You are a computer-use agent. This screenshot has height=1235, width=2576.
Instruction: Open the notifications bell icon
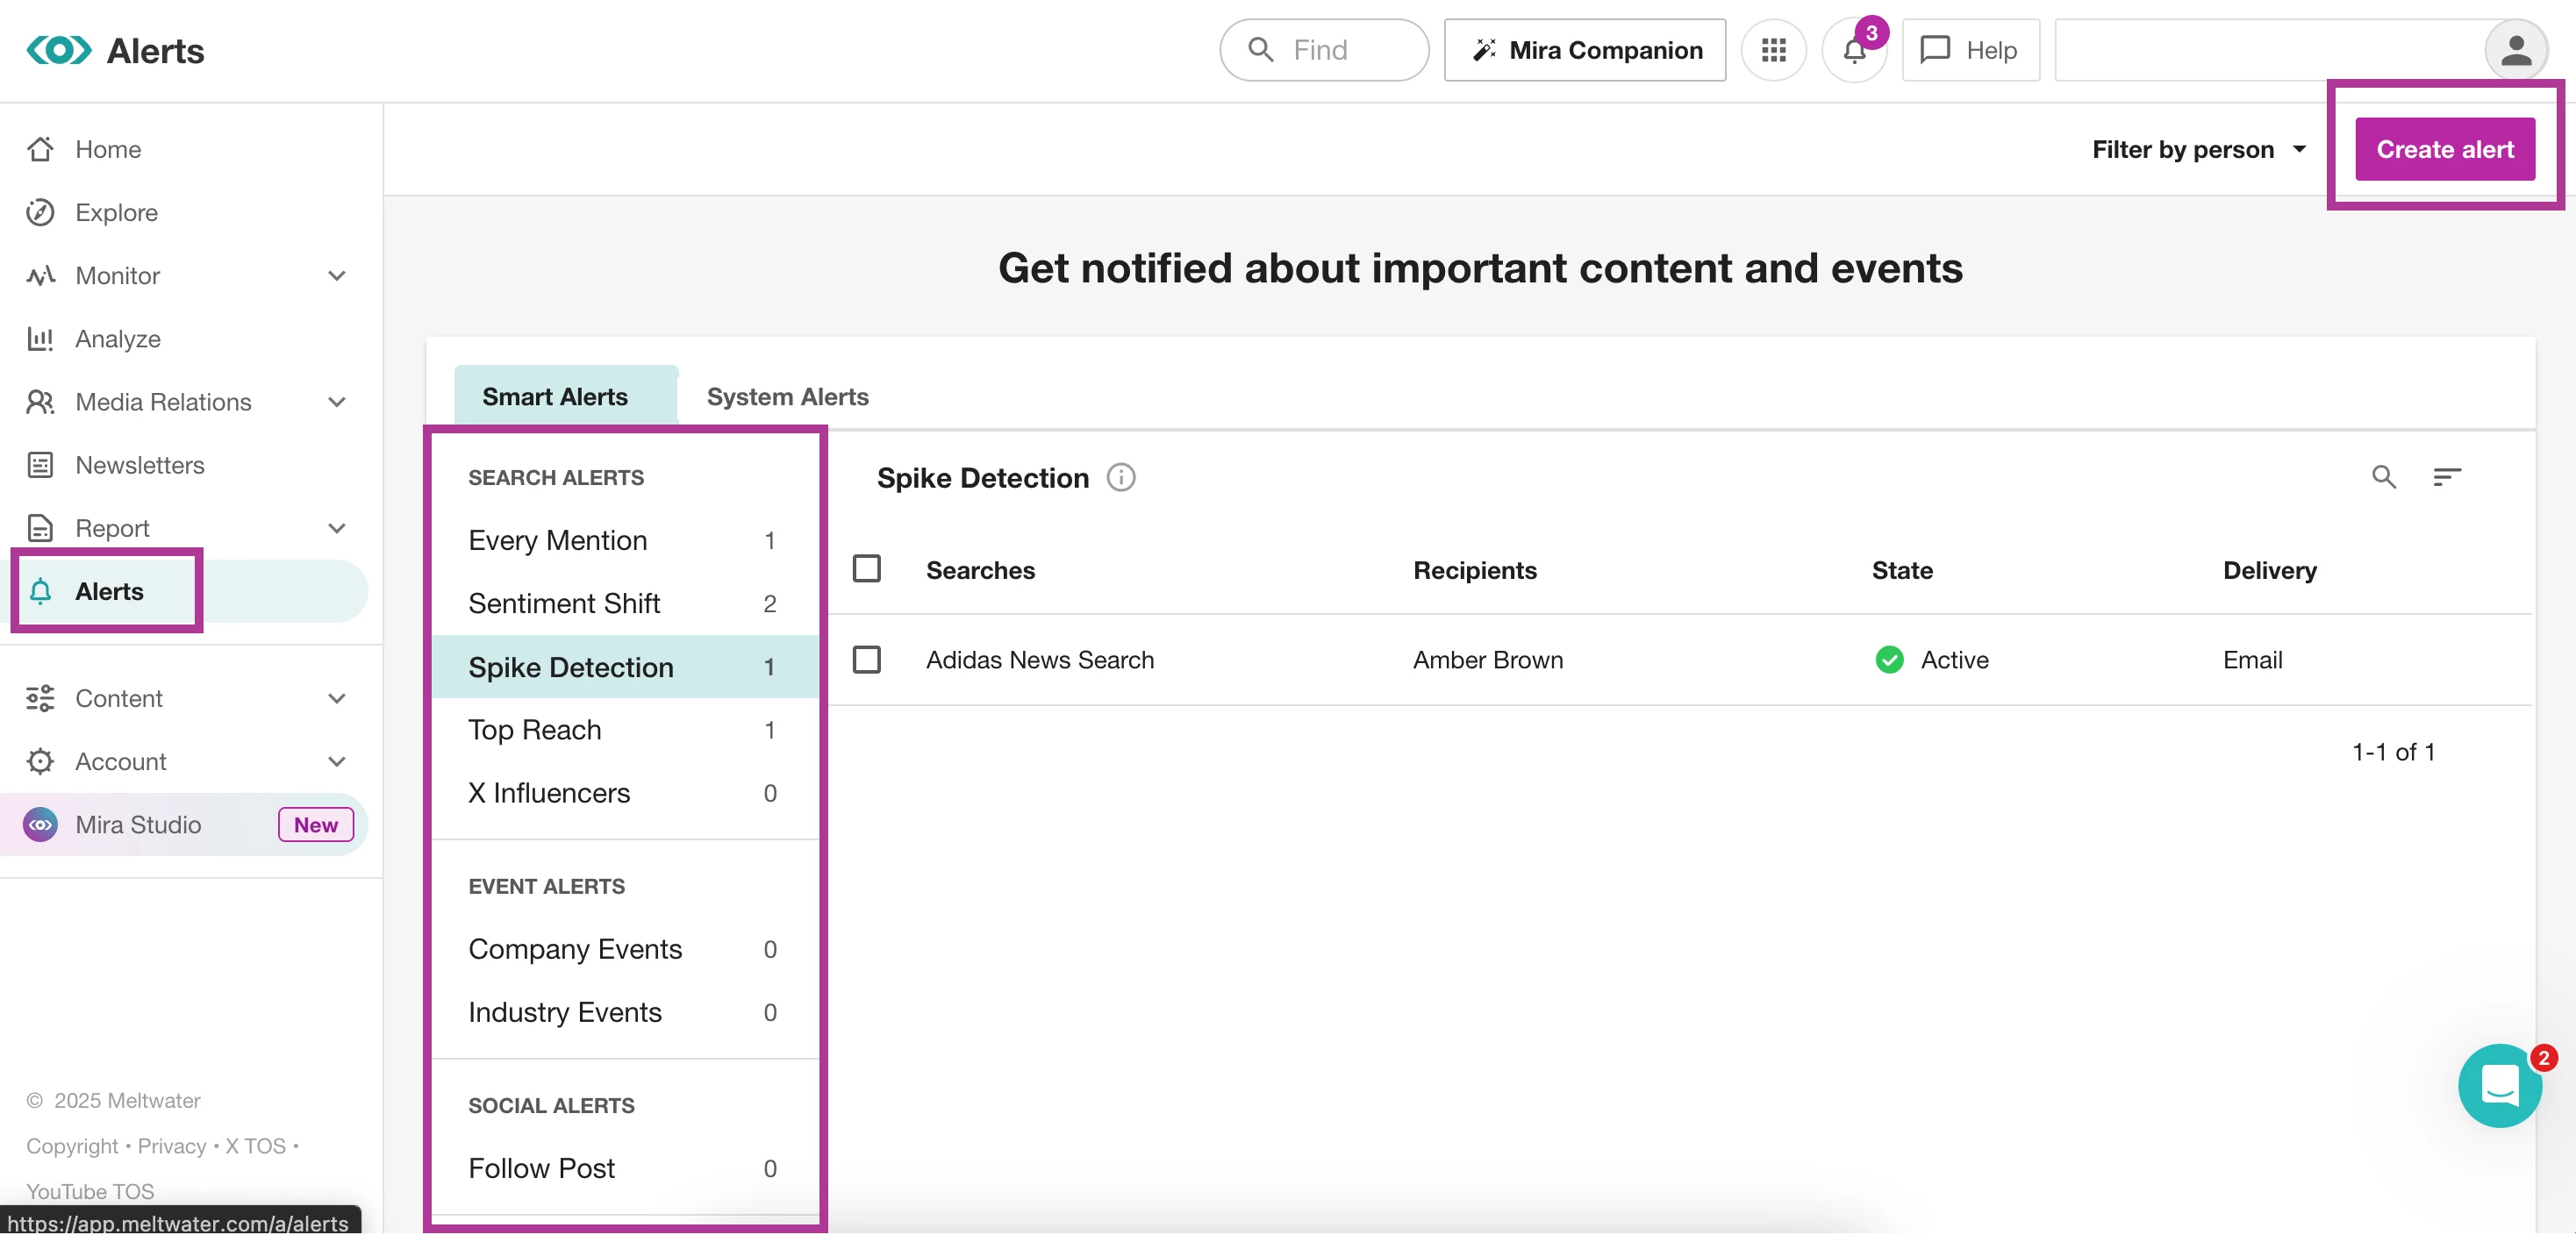click(x=1853, y=50)
